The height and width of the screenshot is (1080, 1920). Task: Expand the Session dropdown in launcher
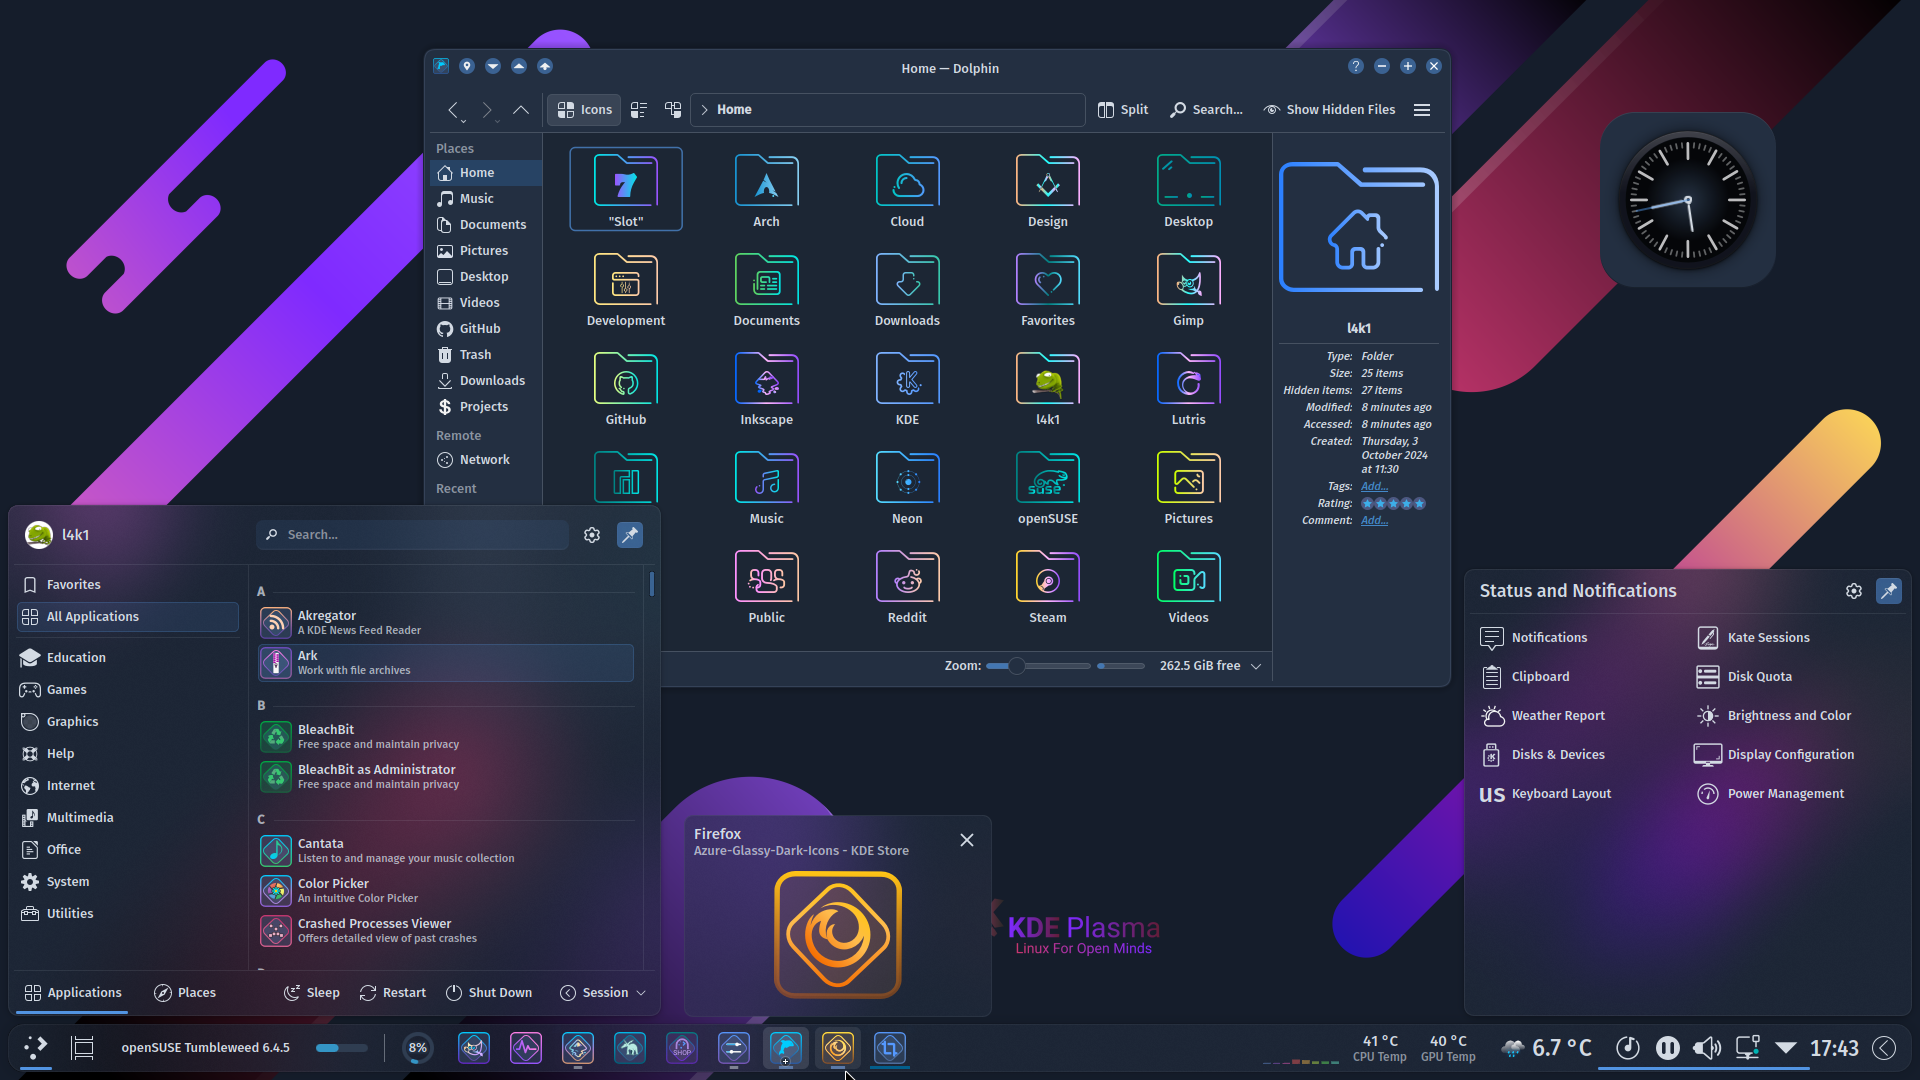tap(603, 993)
